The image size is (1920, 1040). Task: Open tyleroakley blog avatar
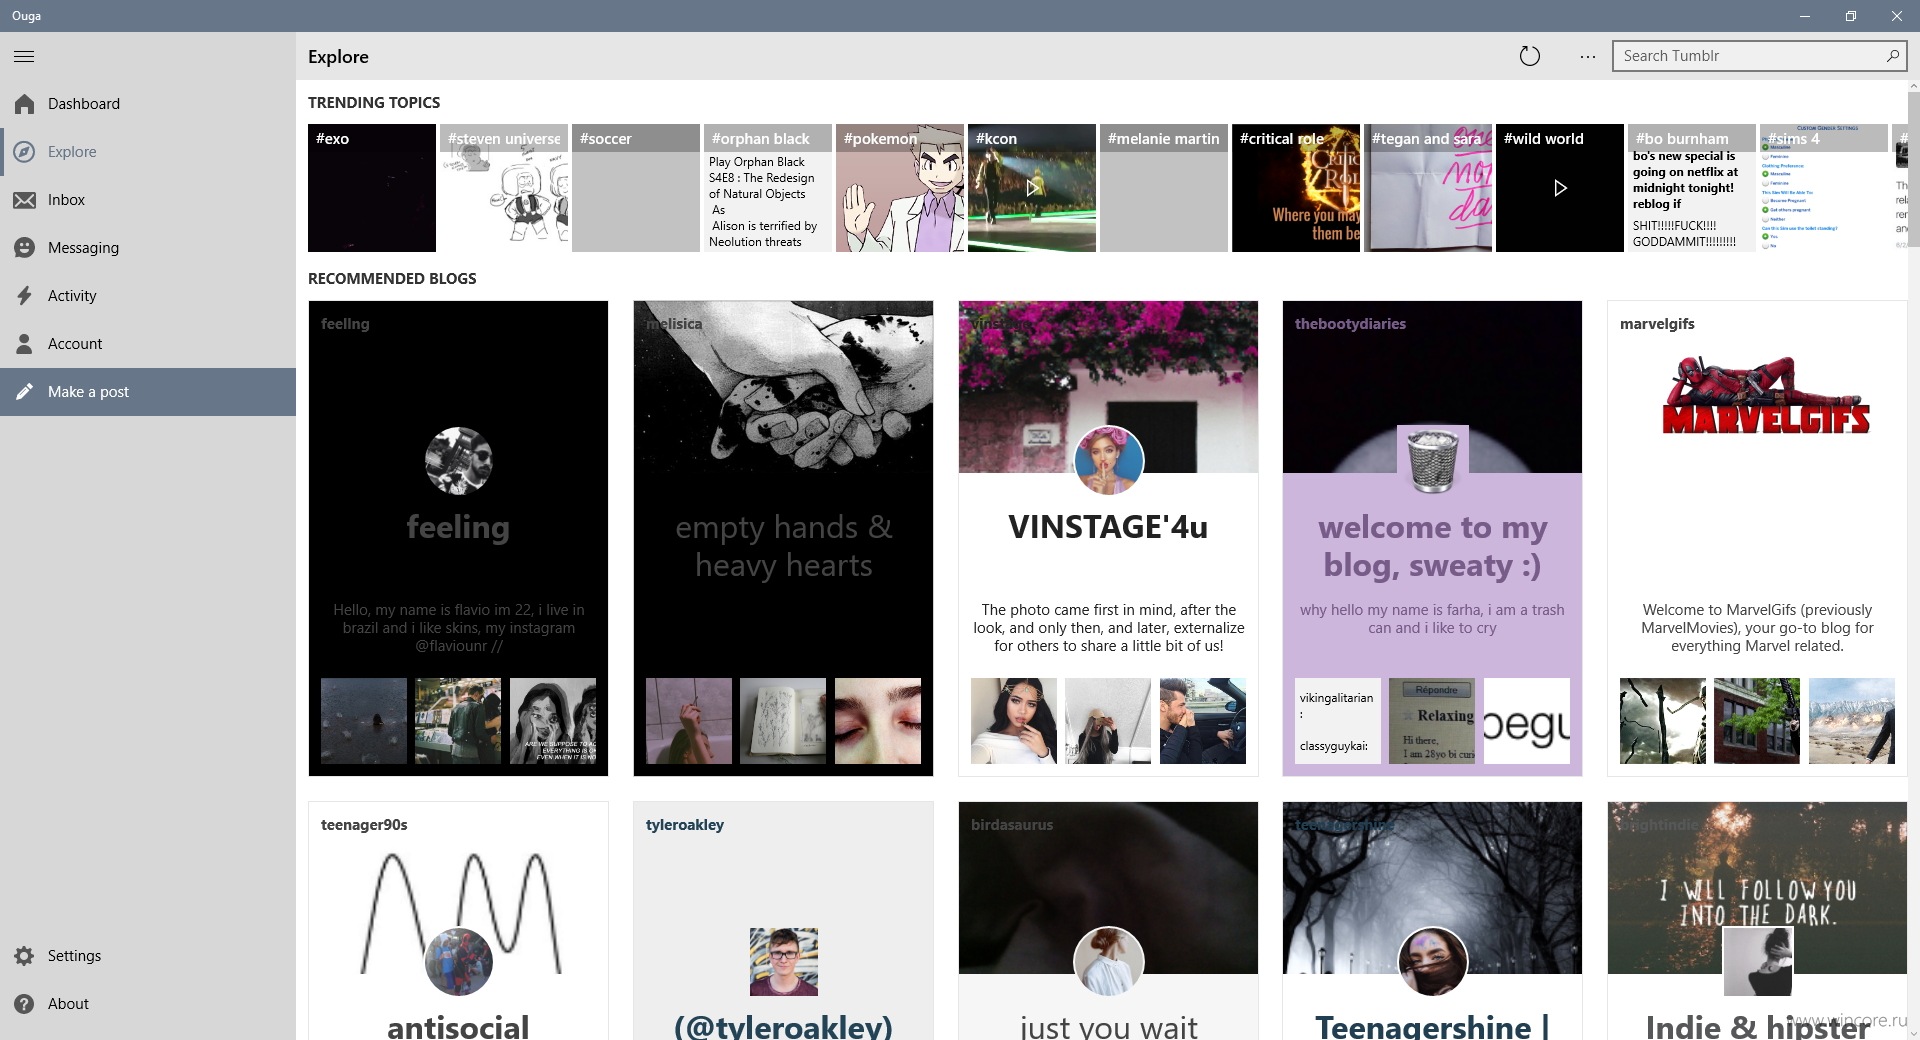coord(783,962)
